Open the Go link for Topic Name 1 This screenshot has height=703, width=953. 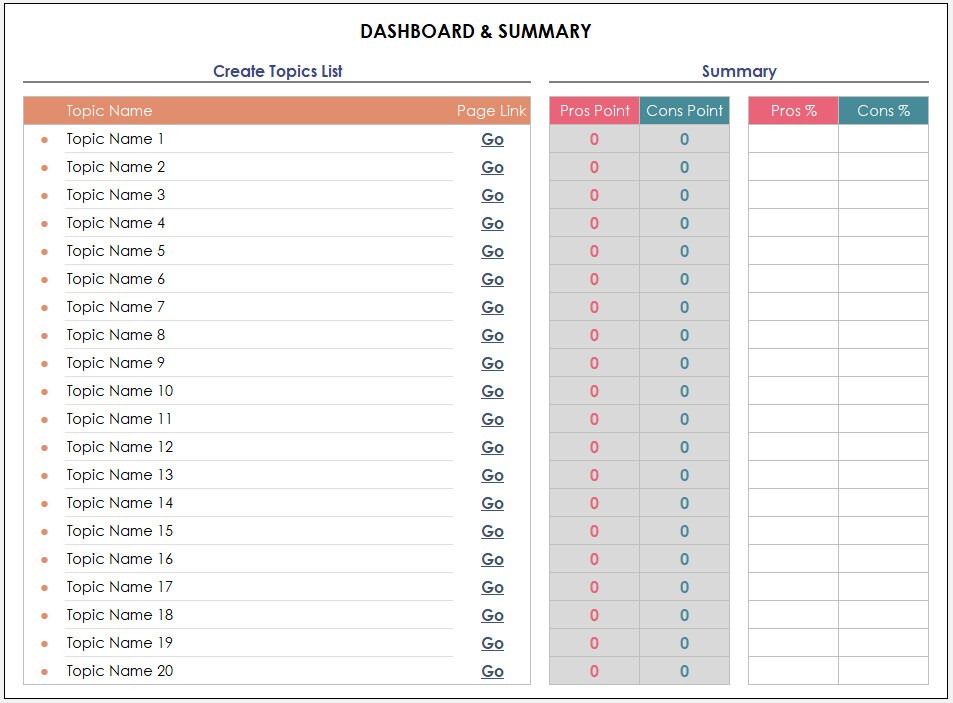point(492,139)
